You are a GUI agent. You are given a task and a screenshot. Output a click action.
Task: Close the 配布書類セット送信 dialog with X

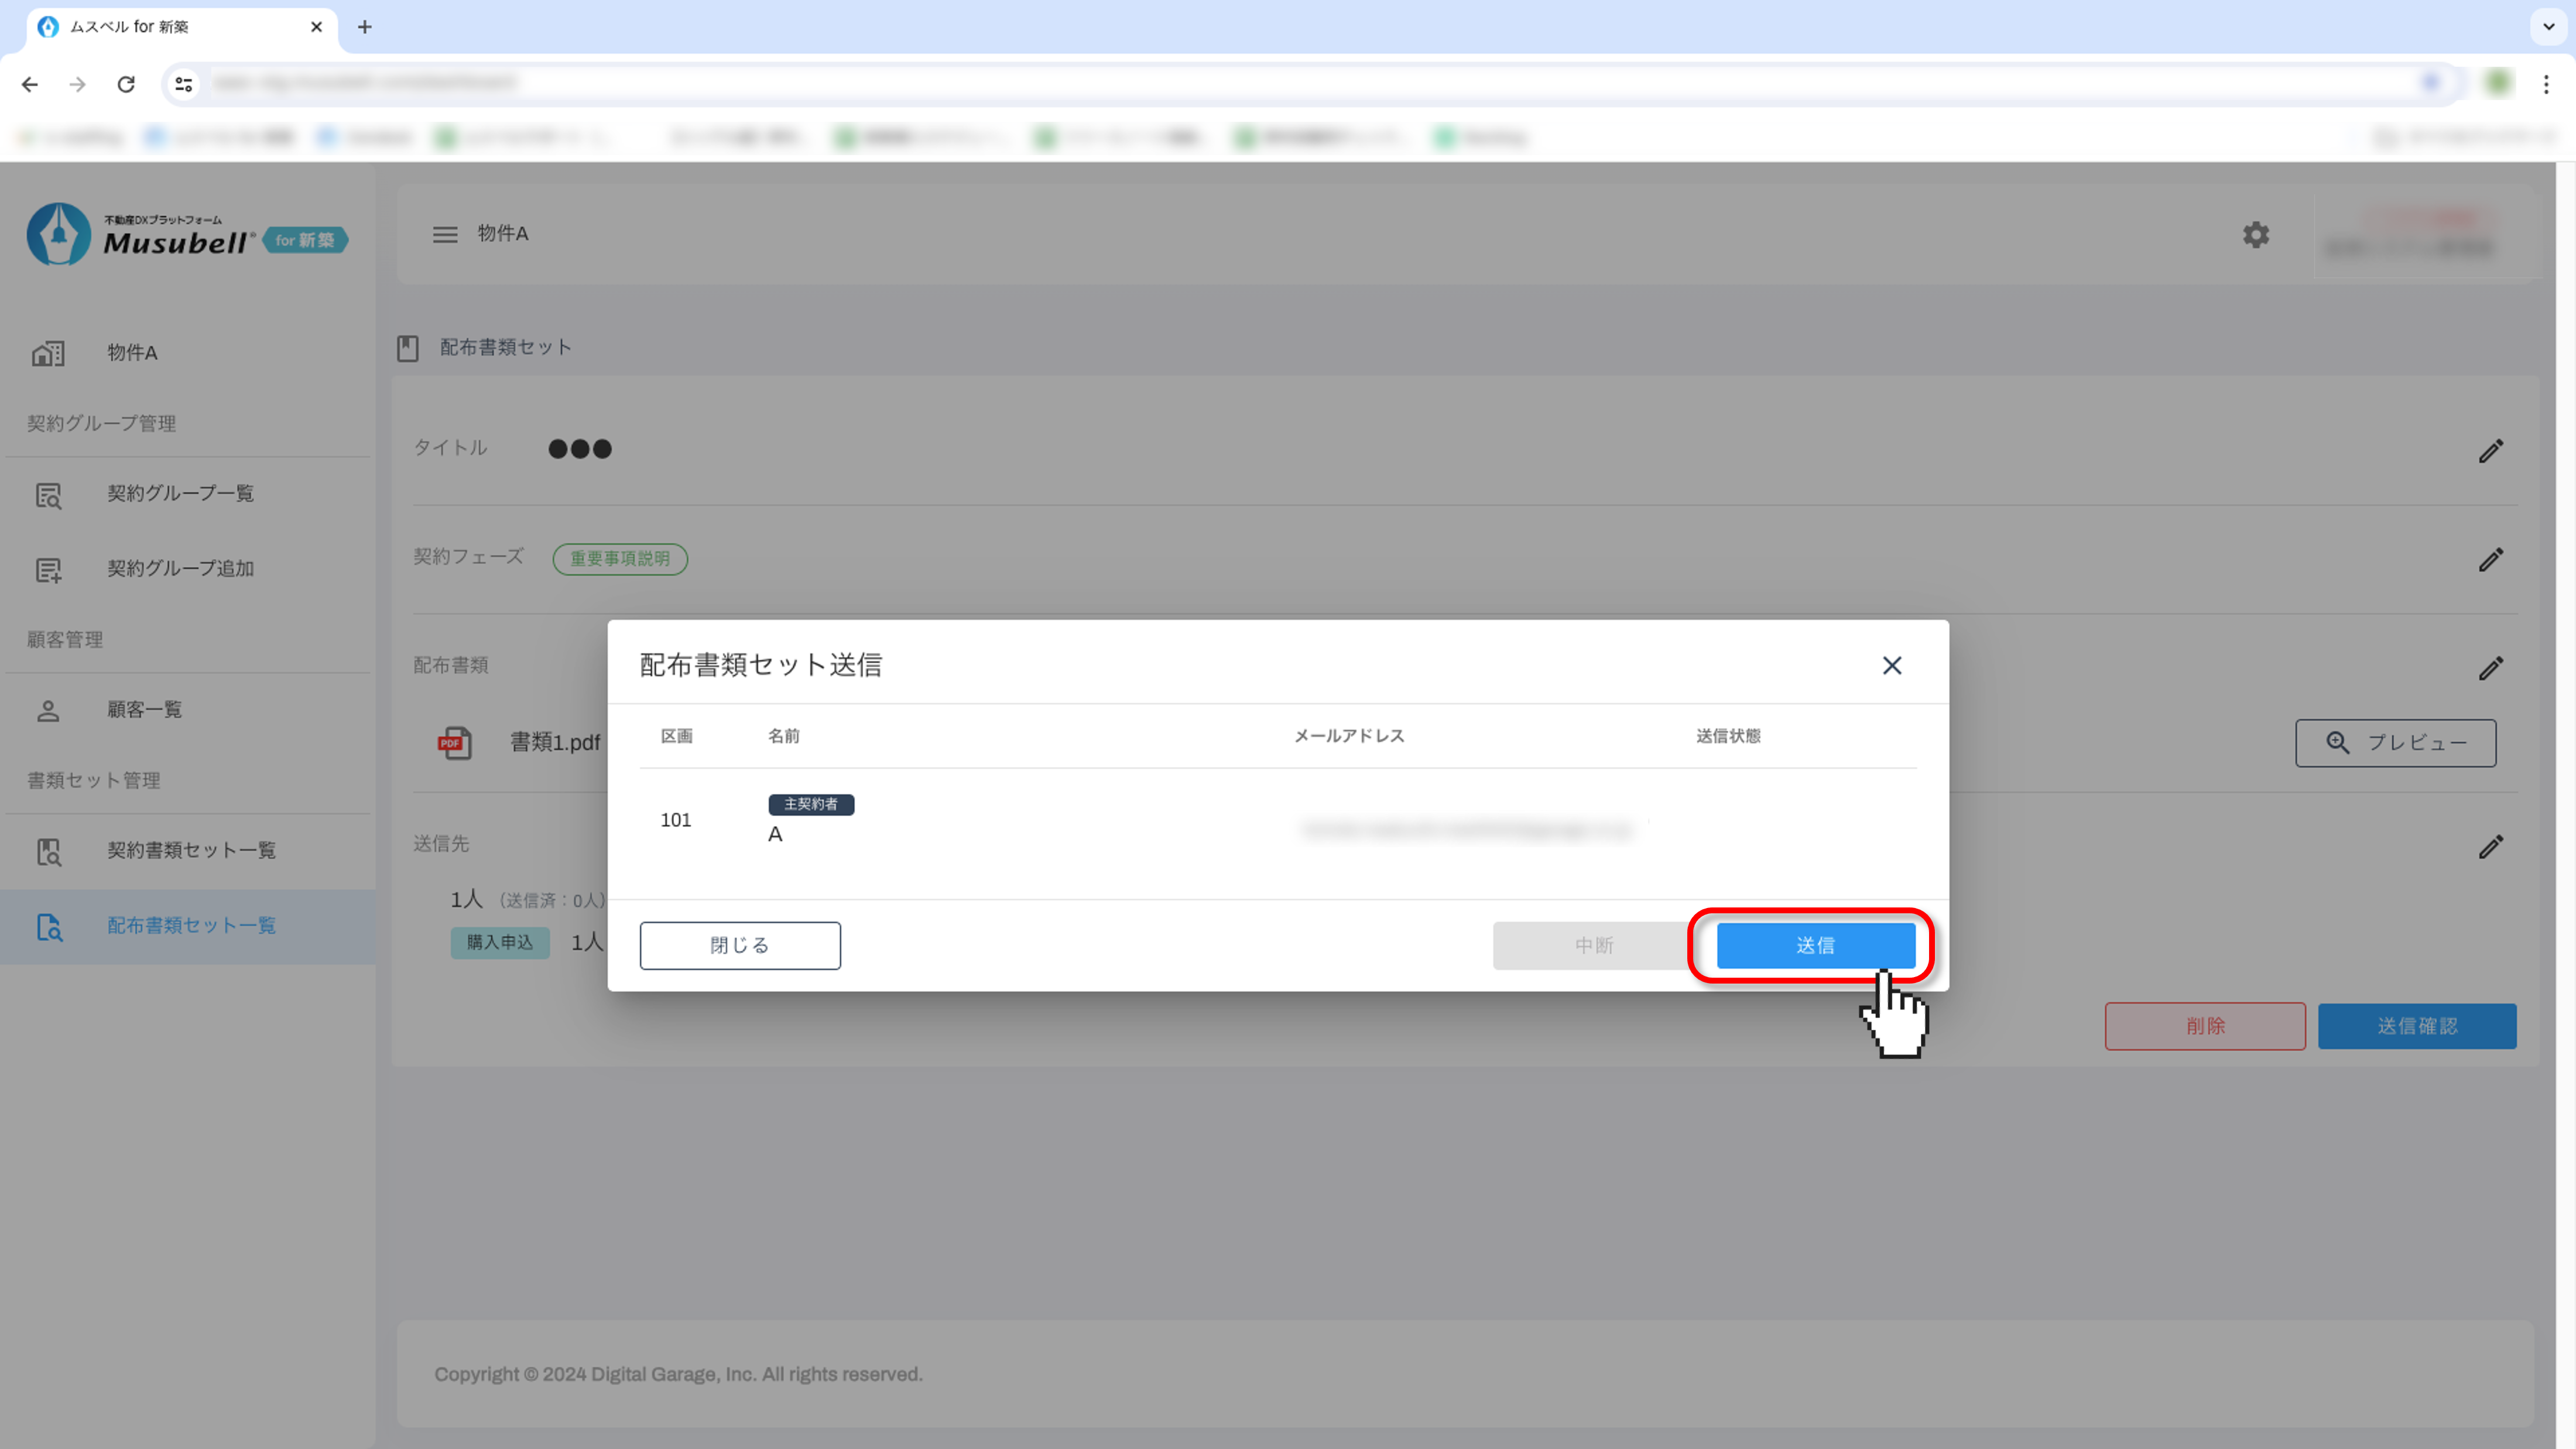pyautogui.click(x=1891, y=665)
